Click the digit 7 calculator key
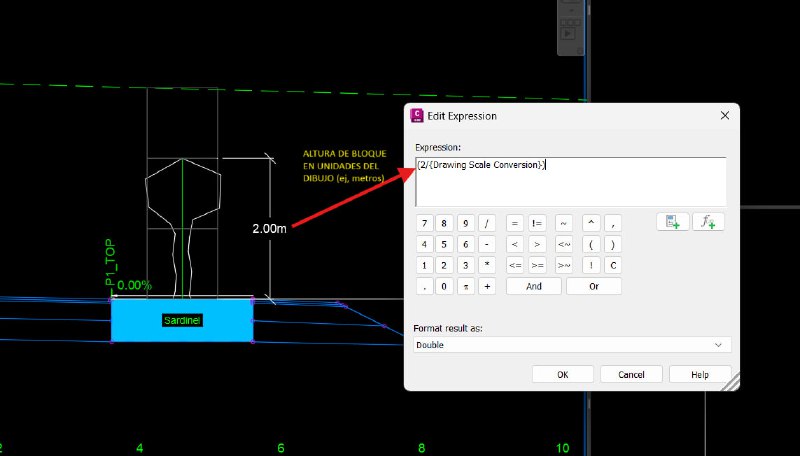 pyautogui.click(x=424, y=223)
